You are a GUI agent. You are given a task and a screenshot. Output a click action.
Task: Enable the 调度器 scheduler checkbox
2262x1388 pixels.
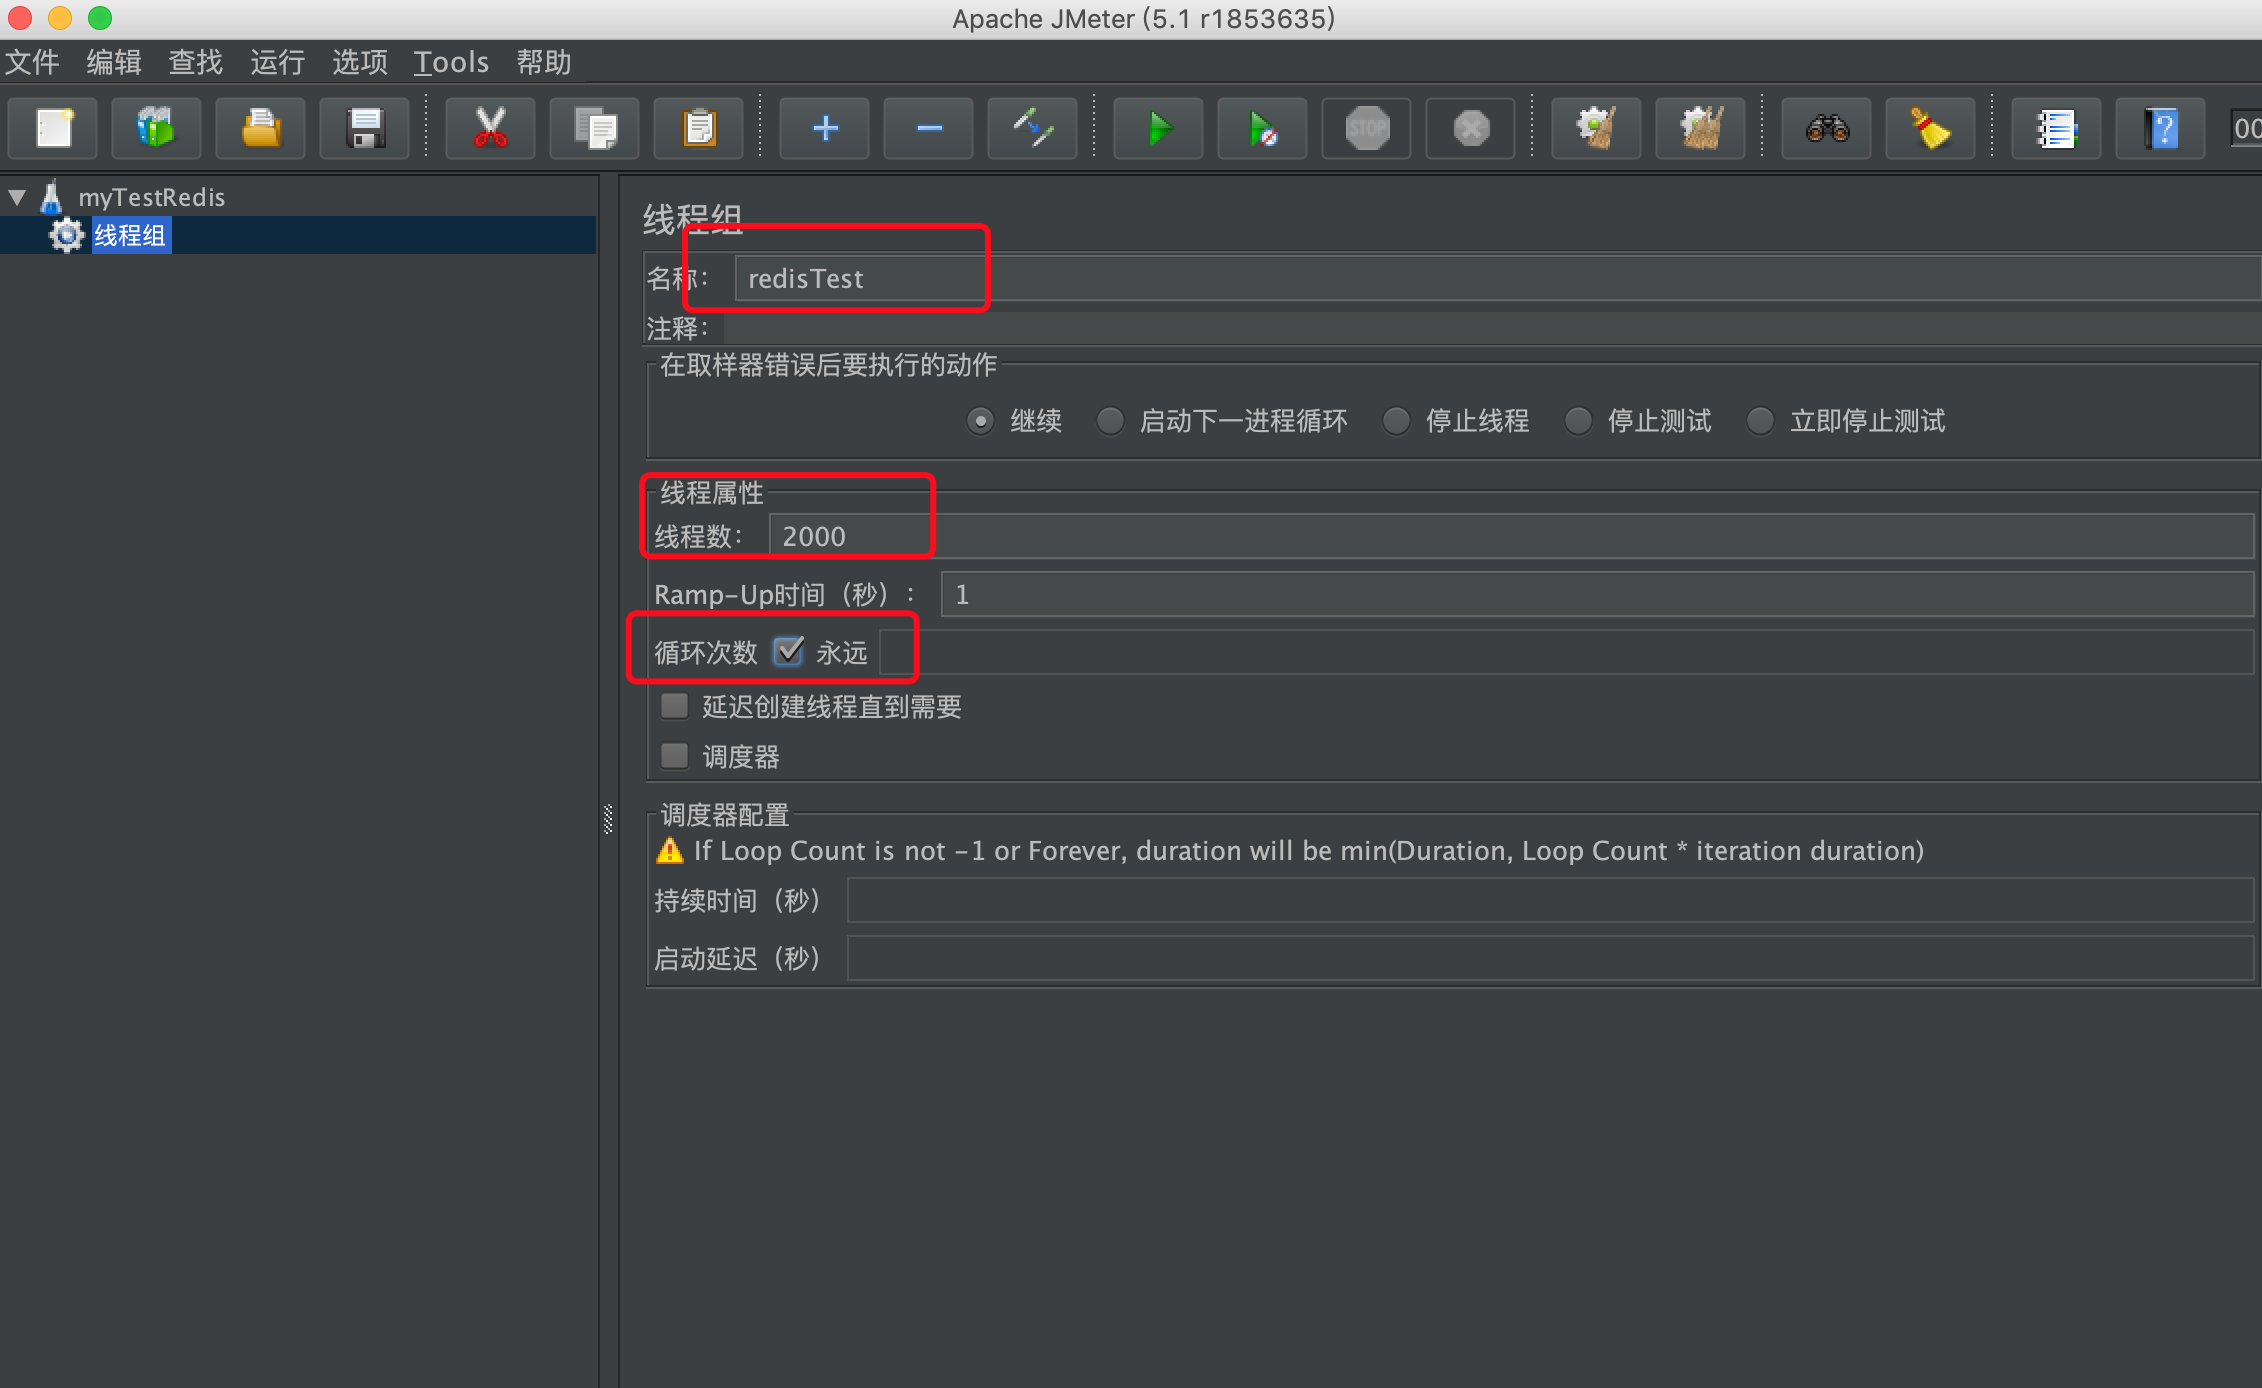pos(675,756)
